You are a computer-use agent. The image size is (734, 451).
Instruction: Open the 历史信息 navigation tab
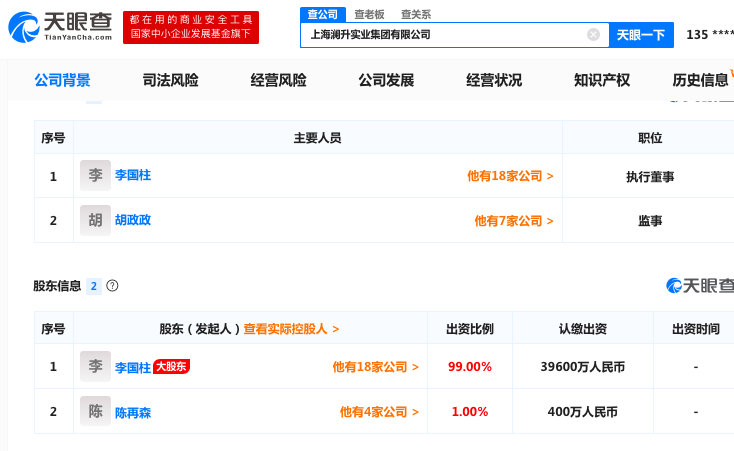pyautogui.click(x=701, y=81)
